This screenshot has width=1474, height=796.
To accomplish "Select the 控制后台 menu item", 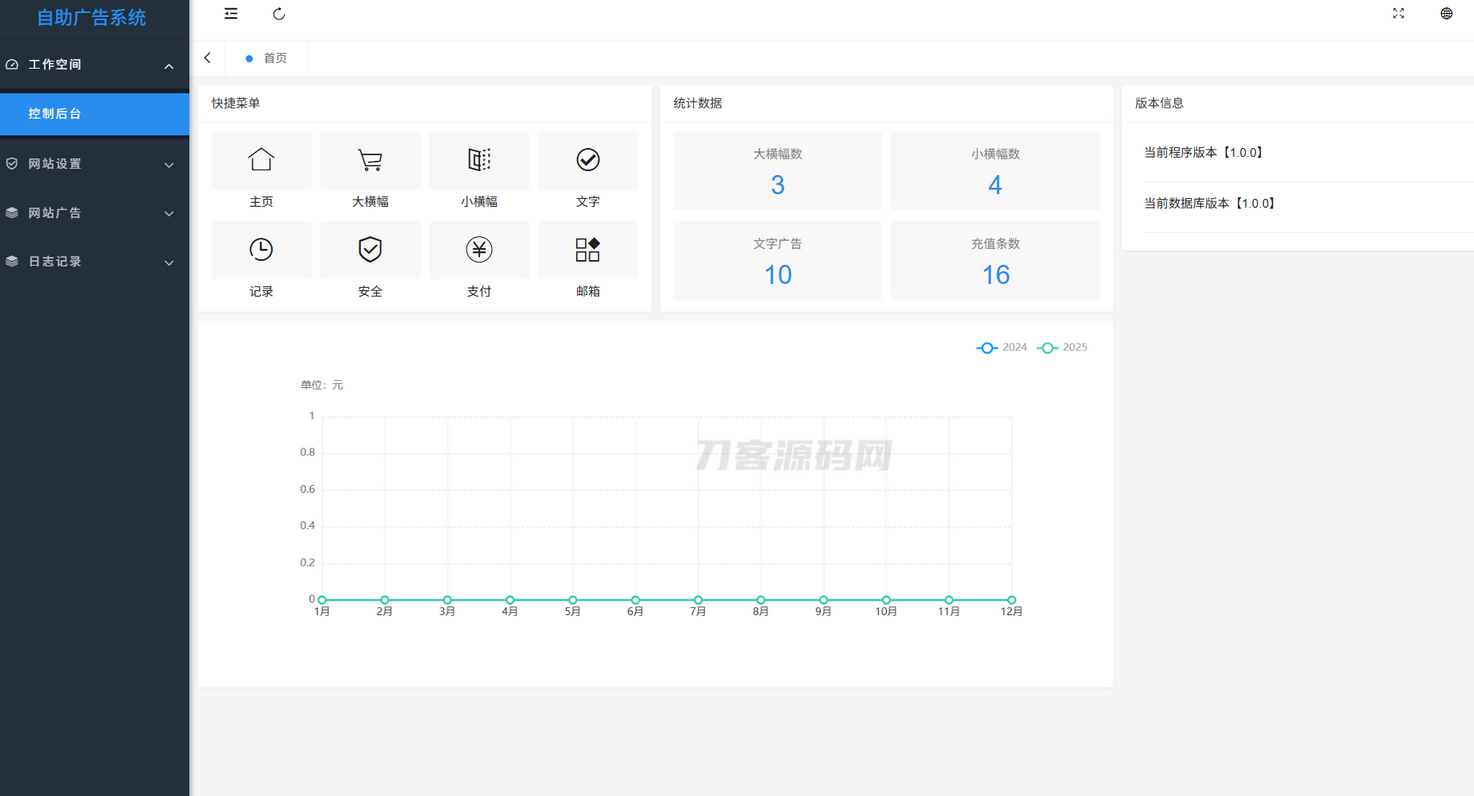I will [x=94, y=114].
